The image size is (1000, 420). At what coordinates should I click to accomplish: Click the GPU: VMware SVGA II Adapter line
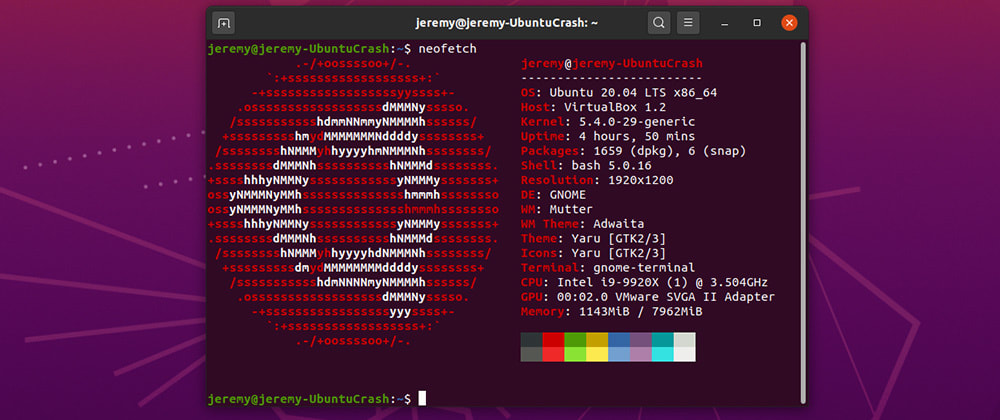pyautogui.click(x=649, y=298)
